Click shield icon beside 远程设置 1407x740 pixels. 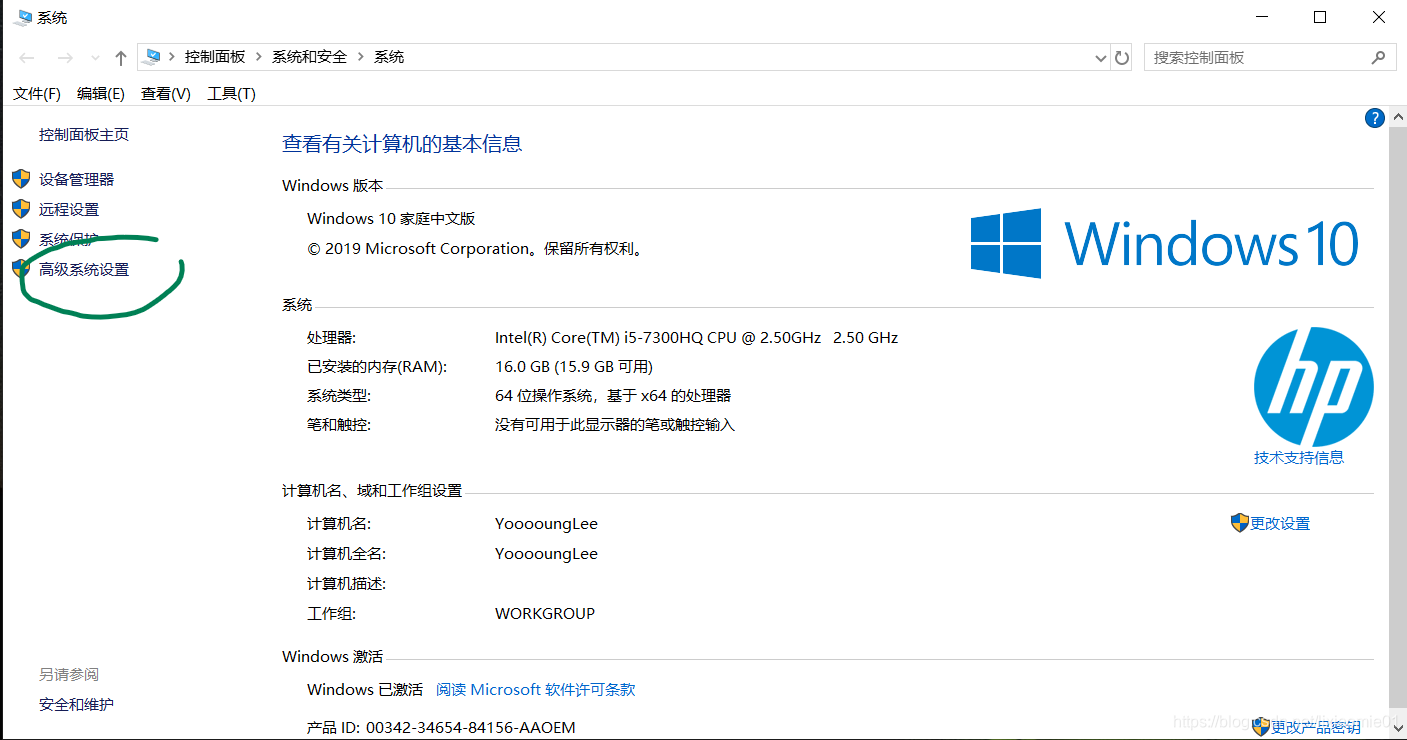(x=21, y=209)
